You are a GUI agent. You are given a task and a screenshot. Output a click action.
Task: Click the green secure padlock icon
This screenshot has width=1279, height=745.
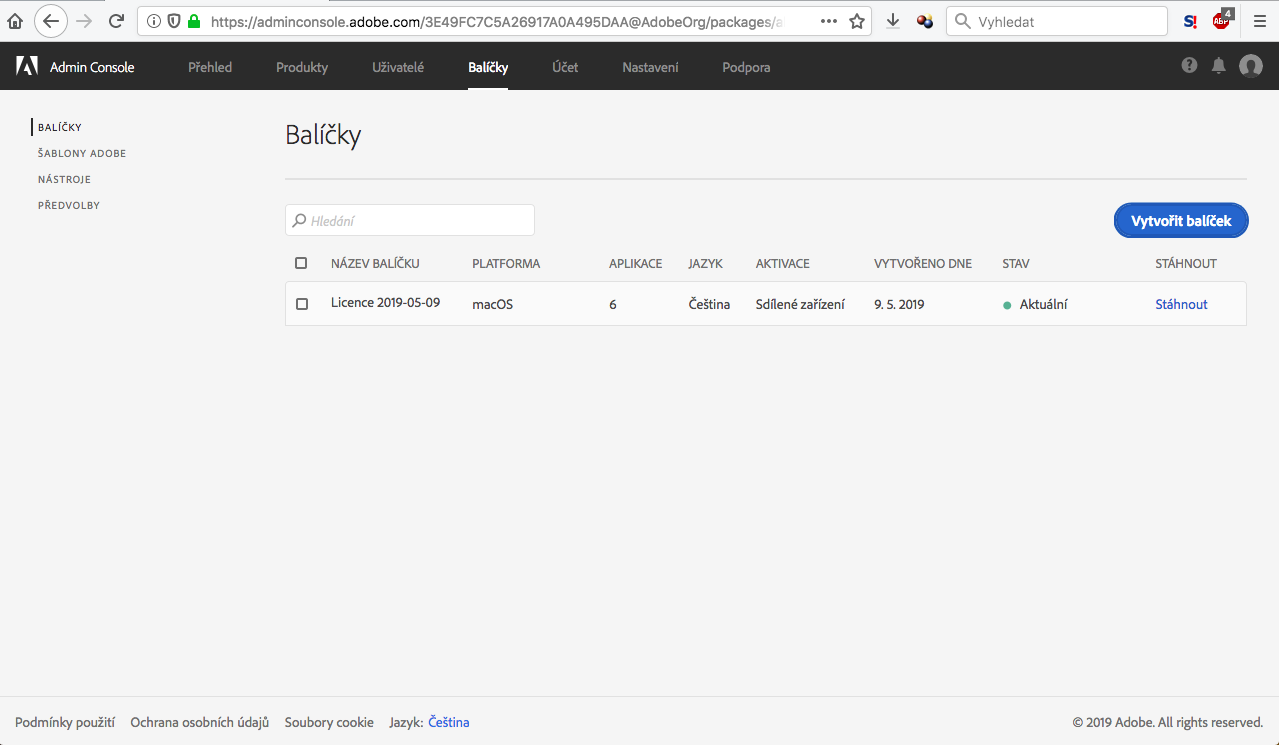click(x=194, y=21)
